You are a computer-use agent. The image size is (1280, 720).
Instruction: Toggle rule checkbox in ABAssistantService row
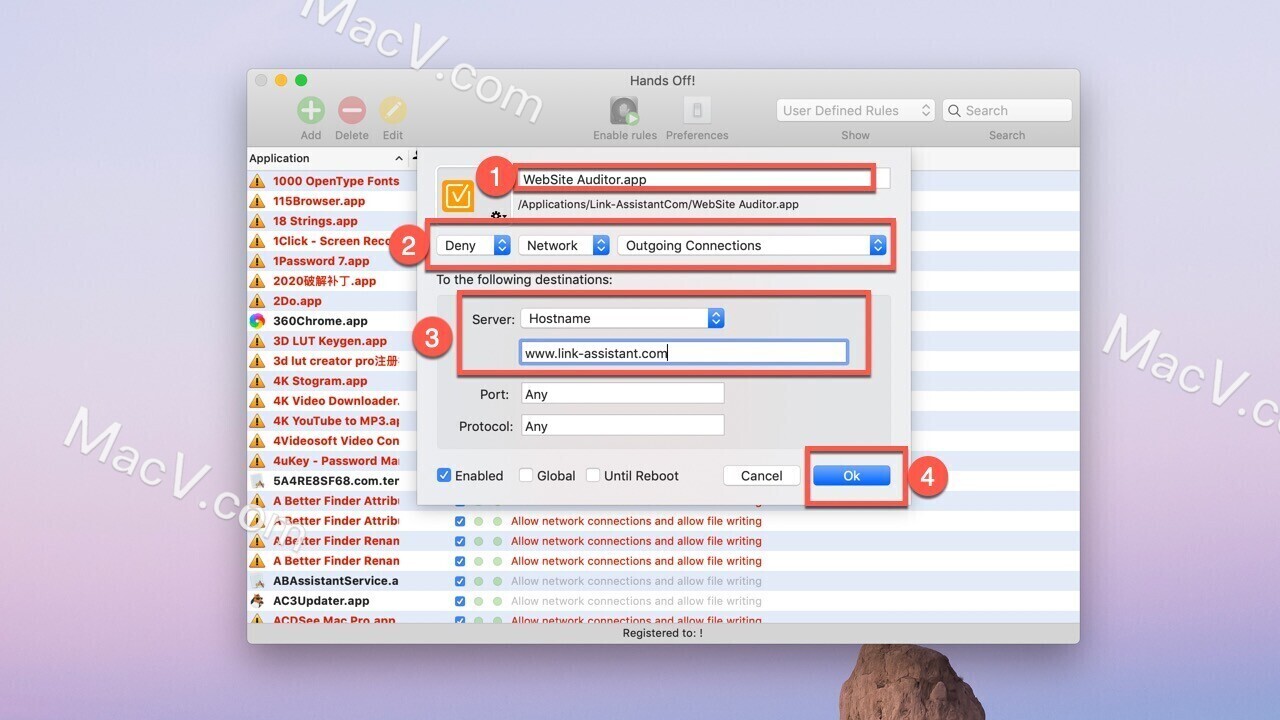[460, 581]
